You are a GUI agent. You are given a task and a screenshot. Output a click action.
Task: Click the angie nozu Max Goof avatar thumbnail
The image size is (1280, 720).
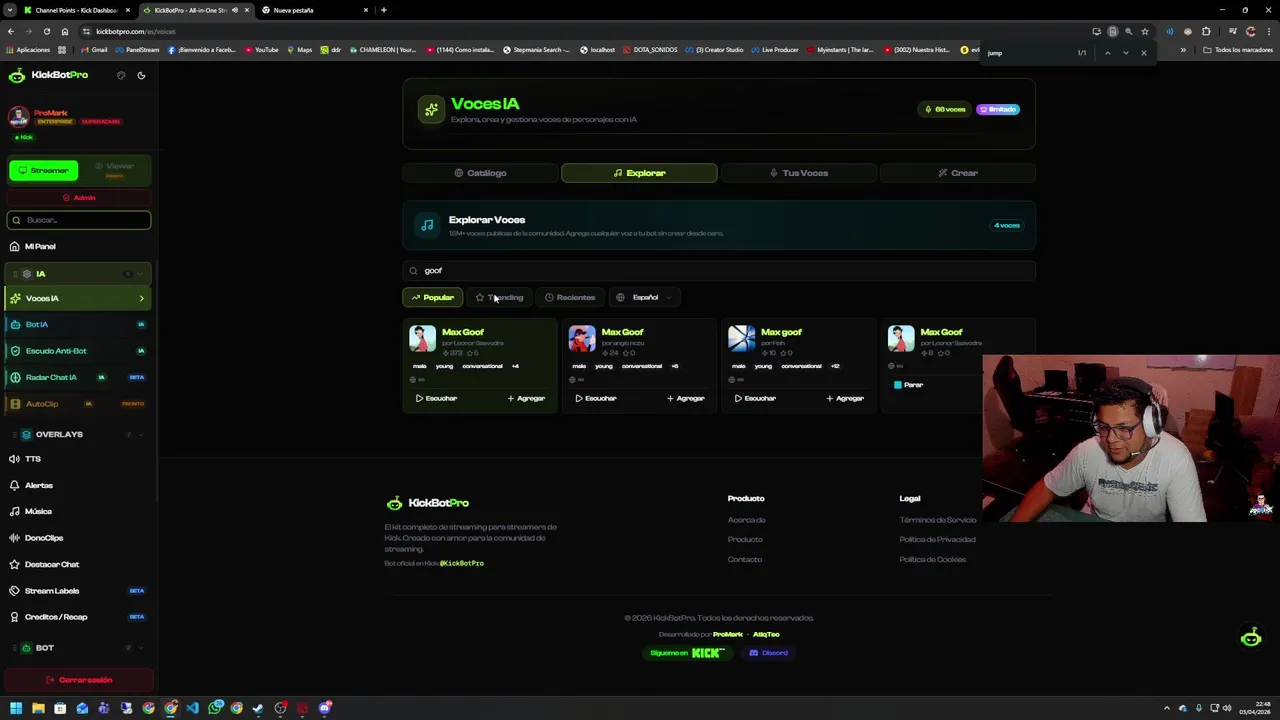[582, 339]
